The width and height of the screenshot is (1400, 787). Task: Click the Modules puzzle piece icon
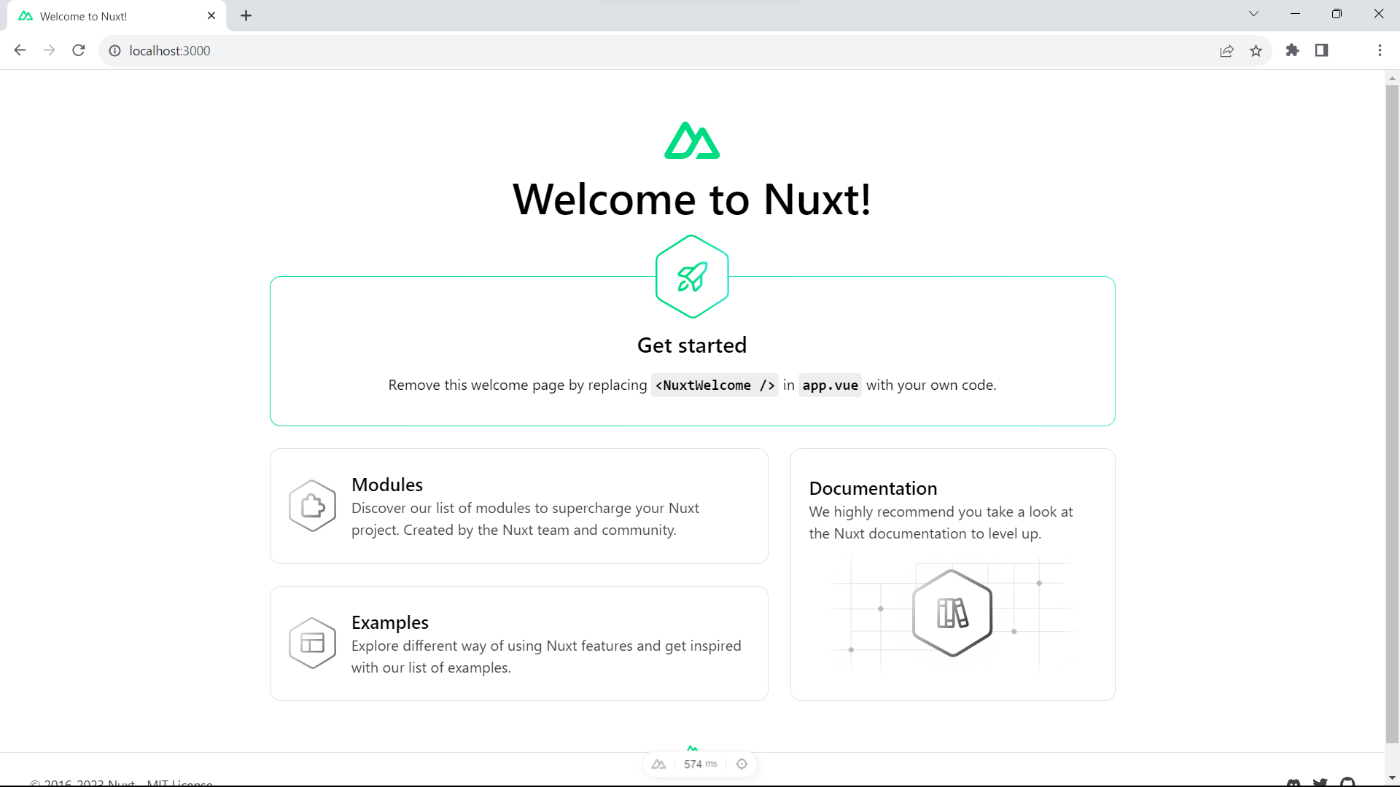coord(312,506)
